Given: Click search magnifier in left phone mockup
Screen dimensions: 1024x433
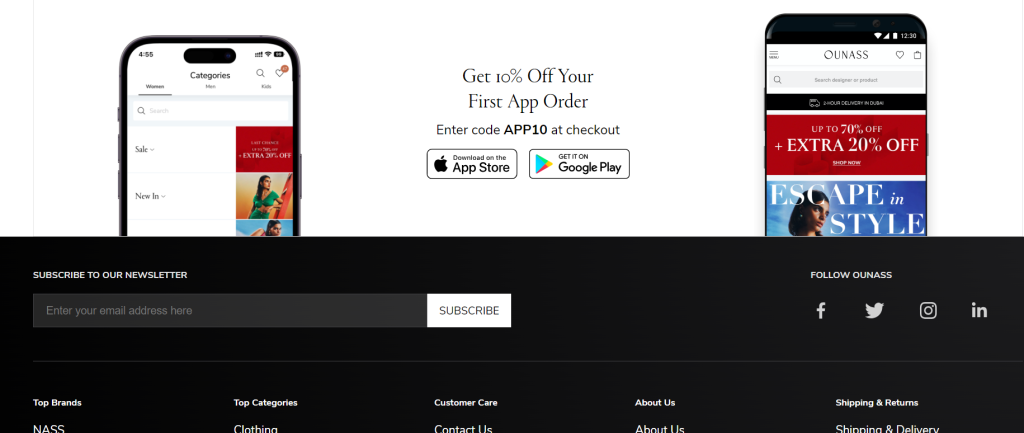Looking at the screenshot, I should pos(260,73).
